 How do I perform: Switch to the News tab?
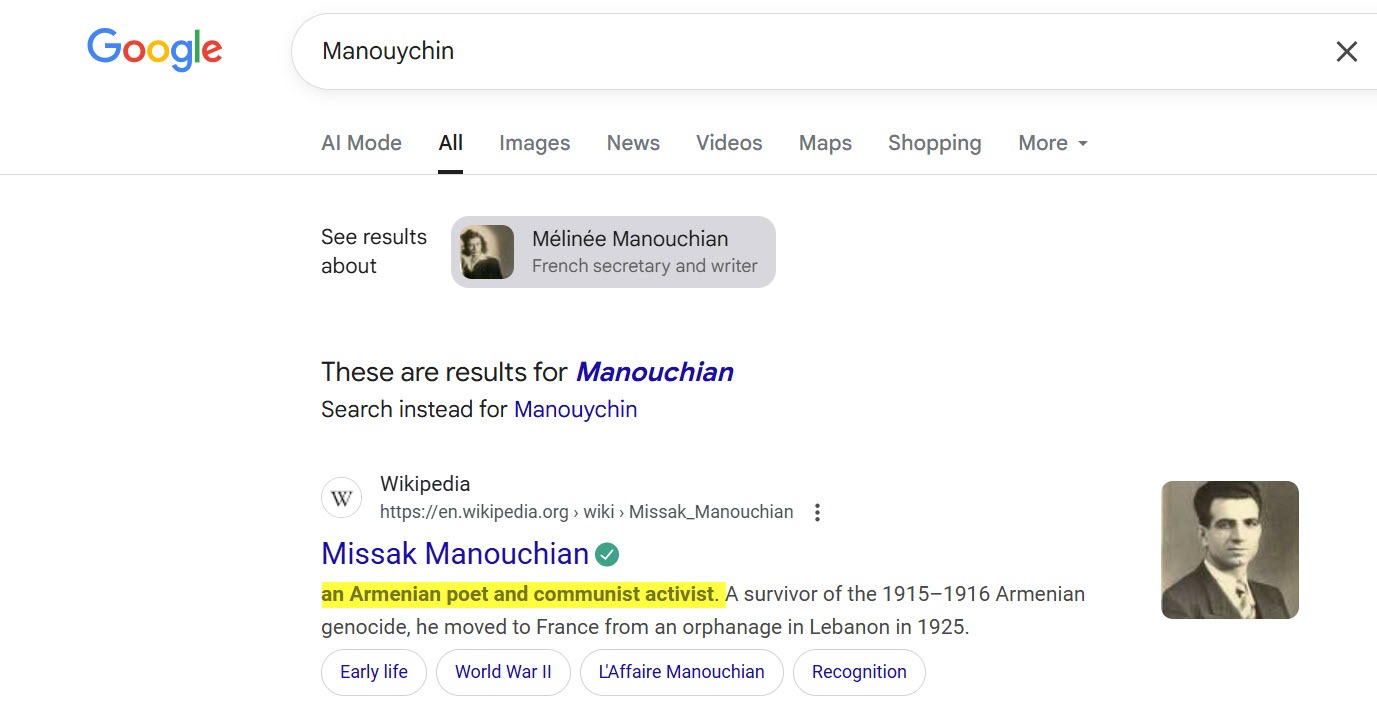pyautogui.click(x=632, y=143)
